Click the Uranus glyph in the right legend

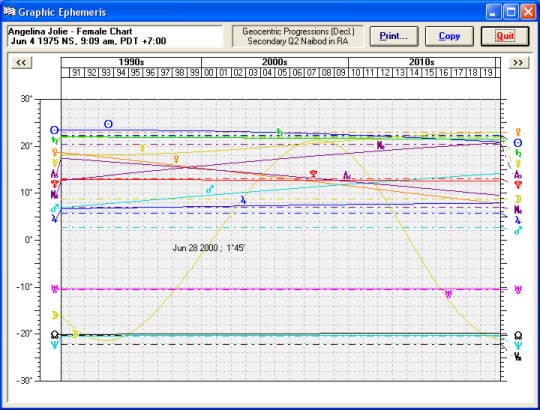pyautogui.click(x=518, y=289)
